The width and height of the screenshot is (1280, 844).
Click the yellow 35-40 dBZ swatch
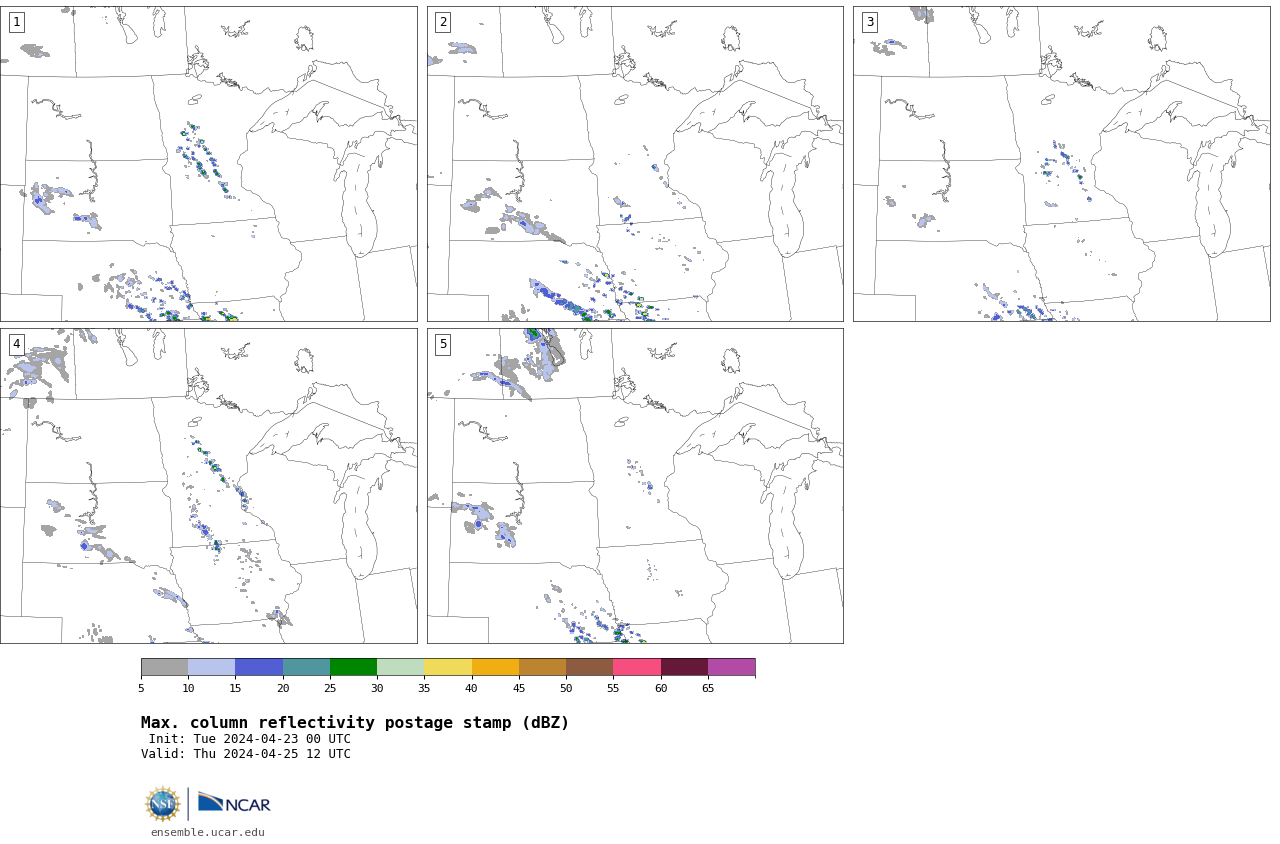pyautogui.click(x=448, y=667)
